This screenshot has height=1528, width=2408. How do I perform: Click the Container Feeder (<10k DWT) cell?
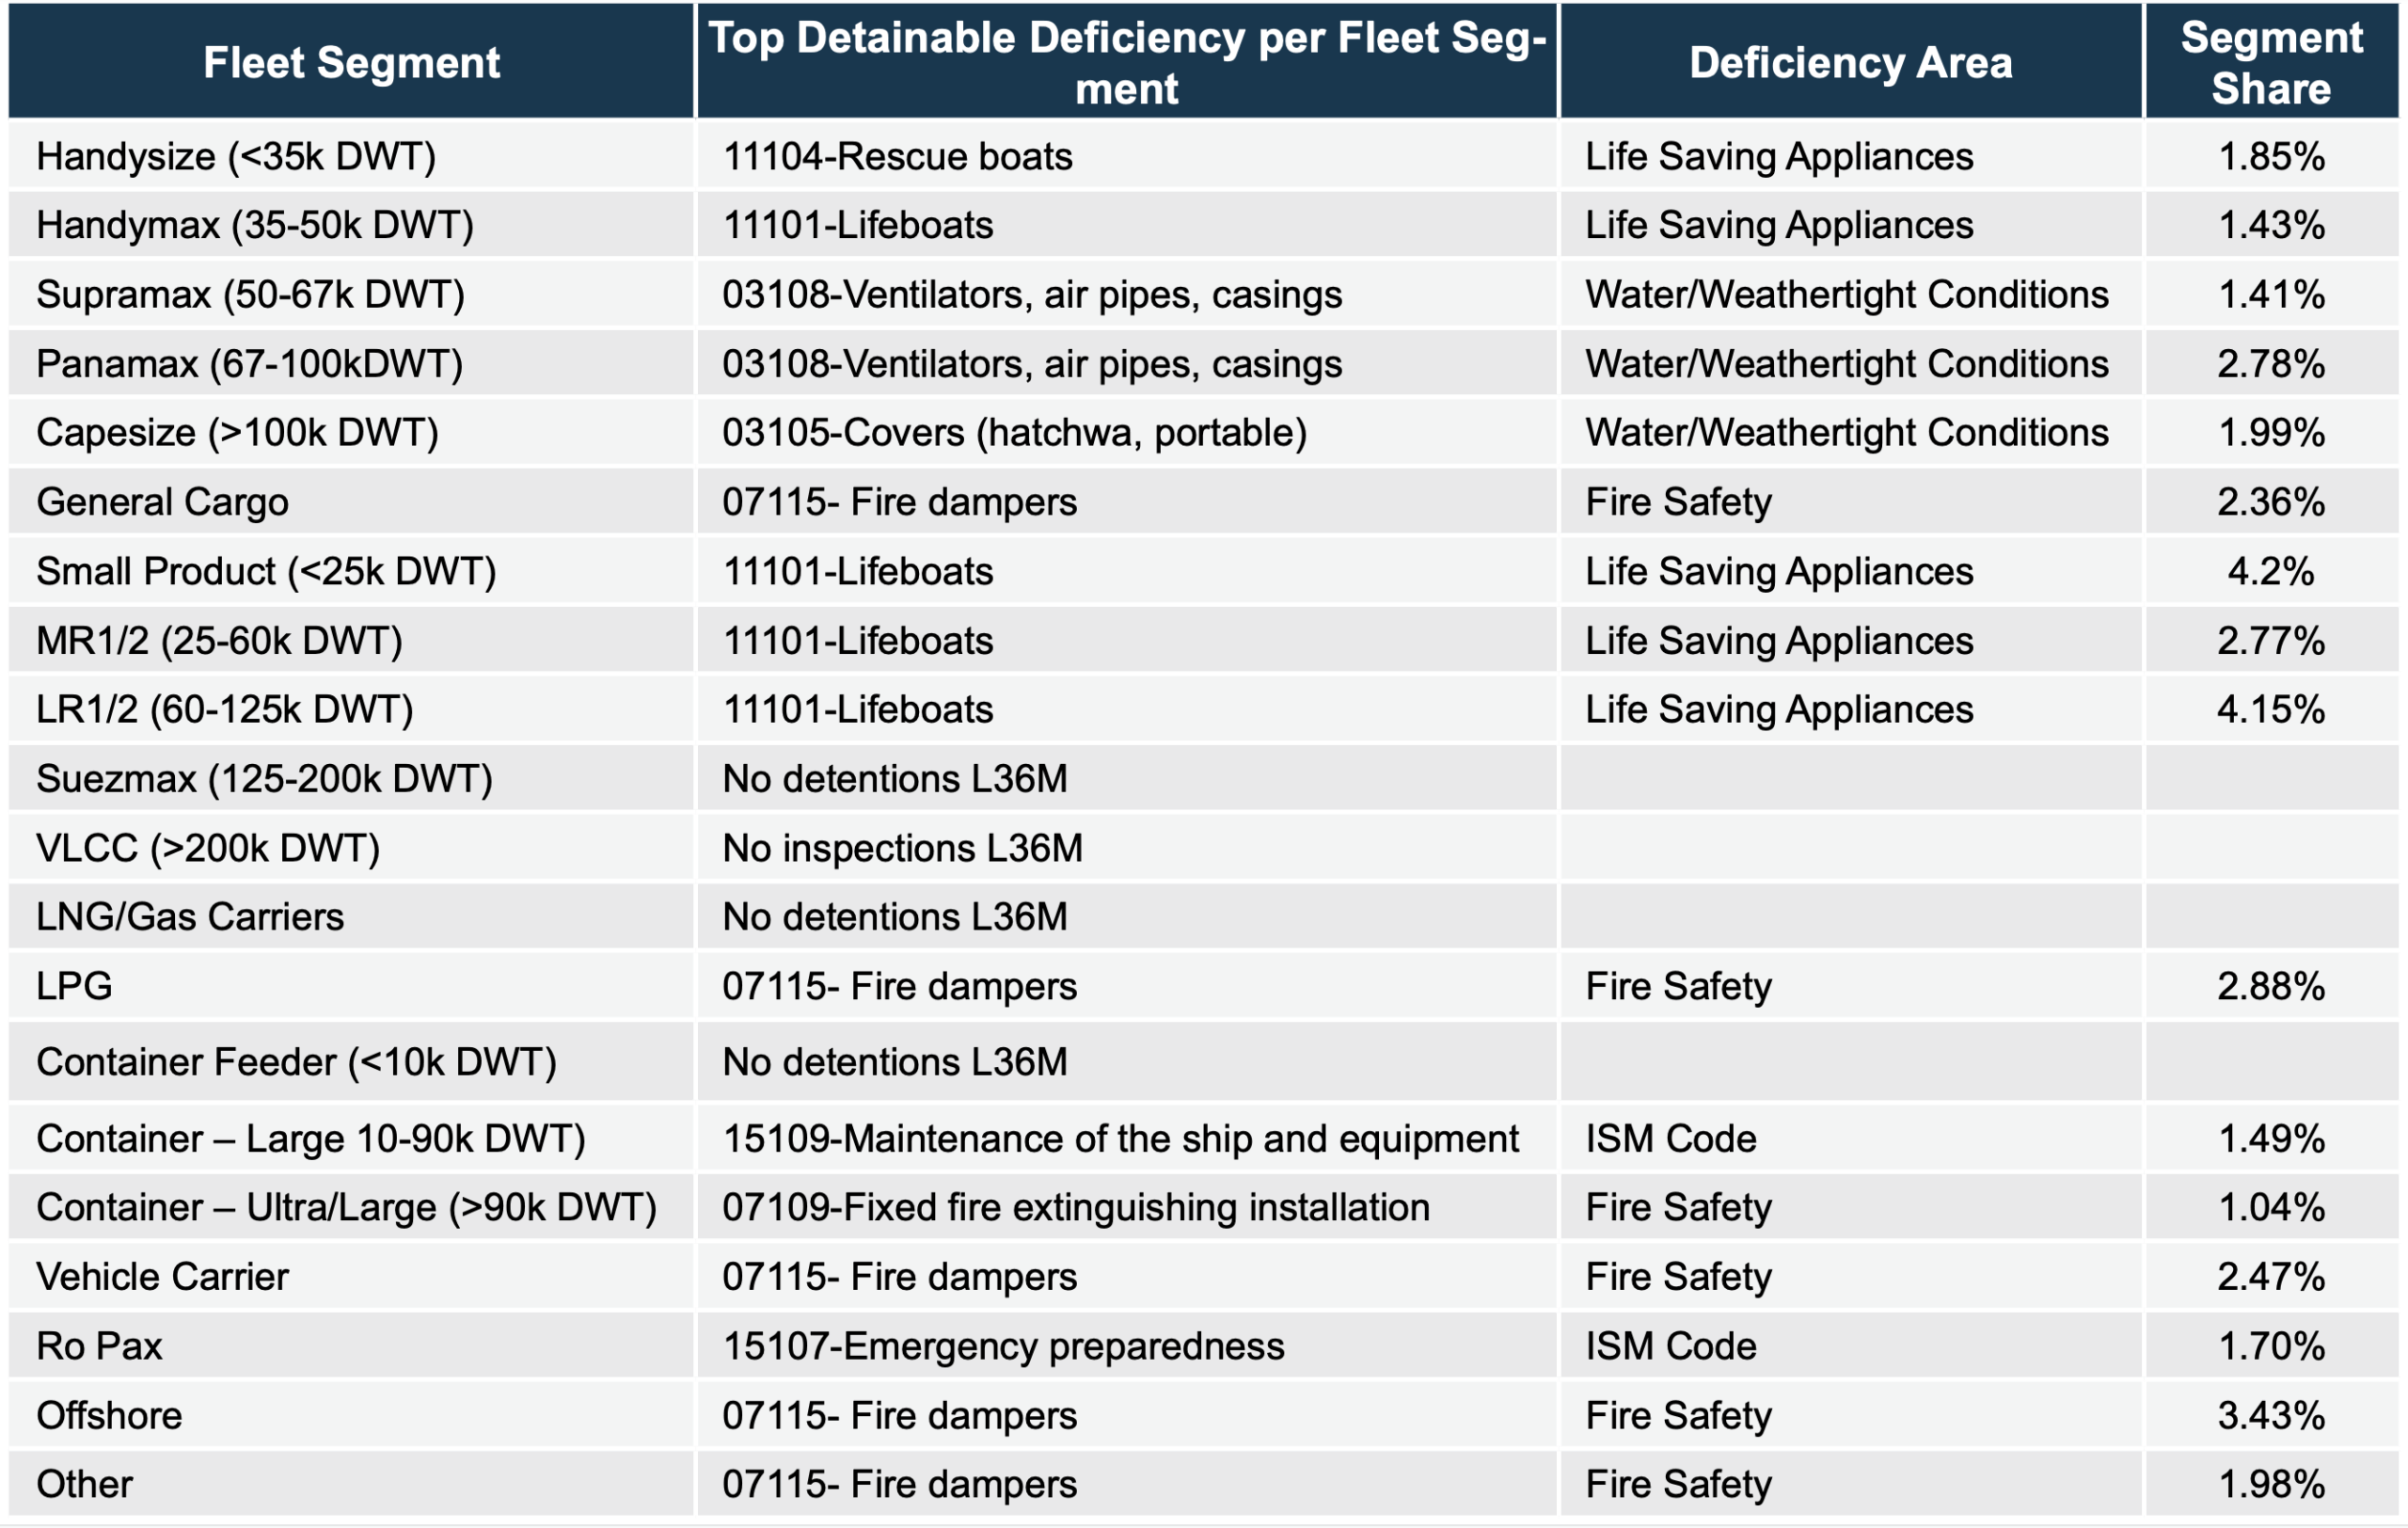click(x=296, y=1062)
